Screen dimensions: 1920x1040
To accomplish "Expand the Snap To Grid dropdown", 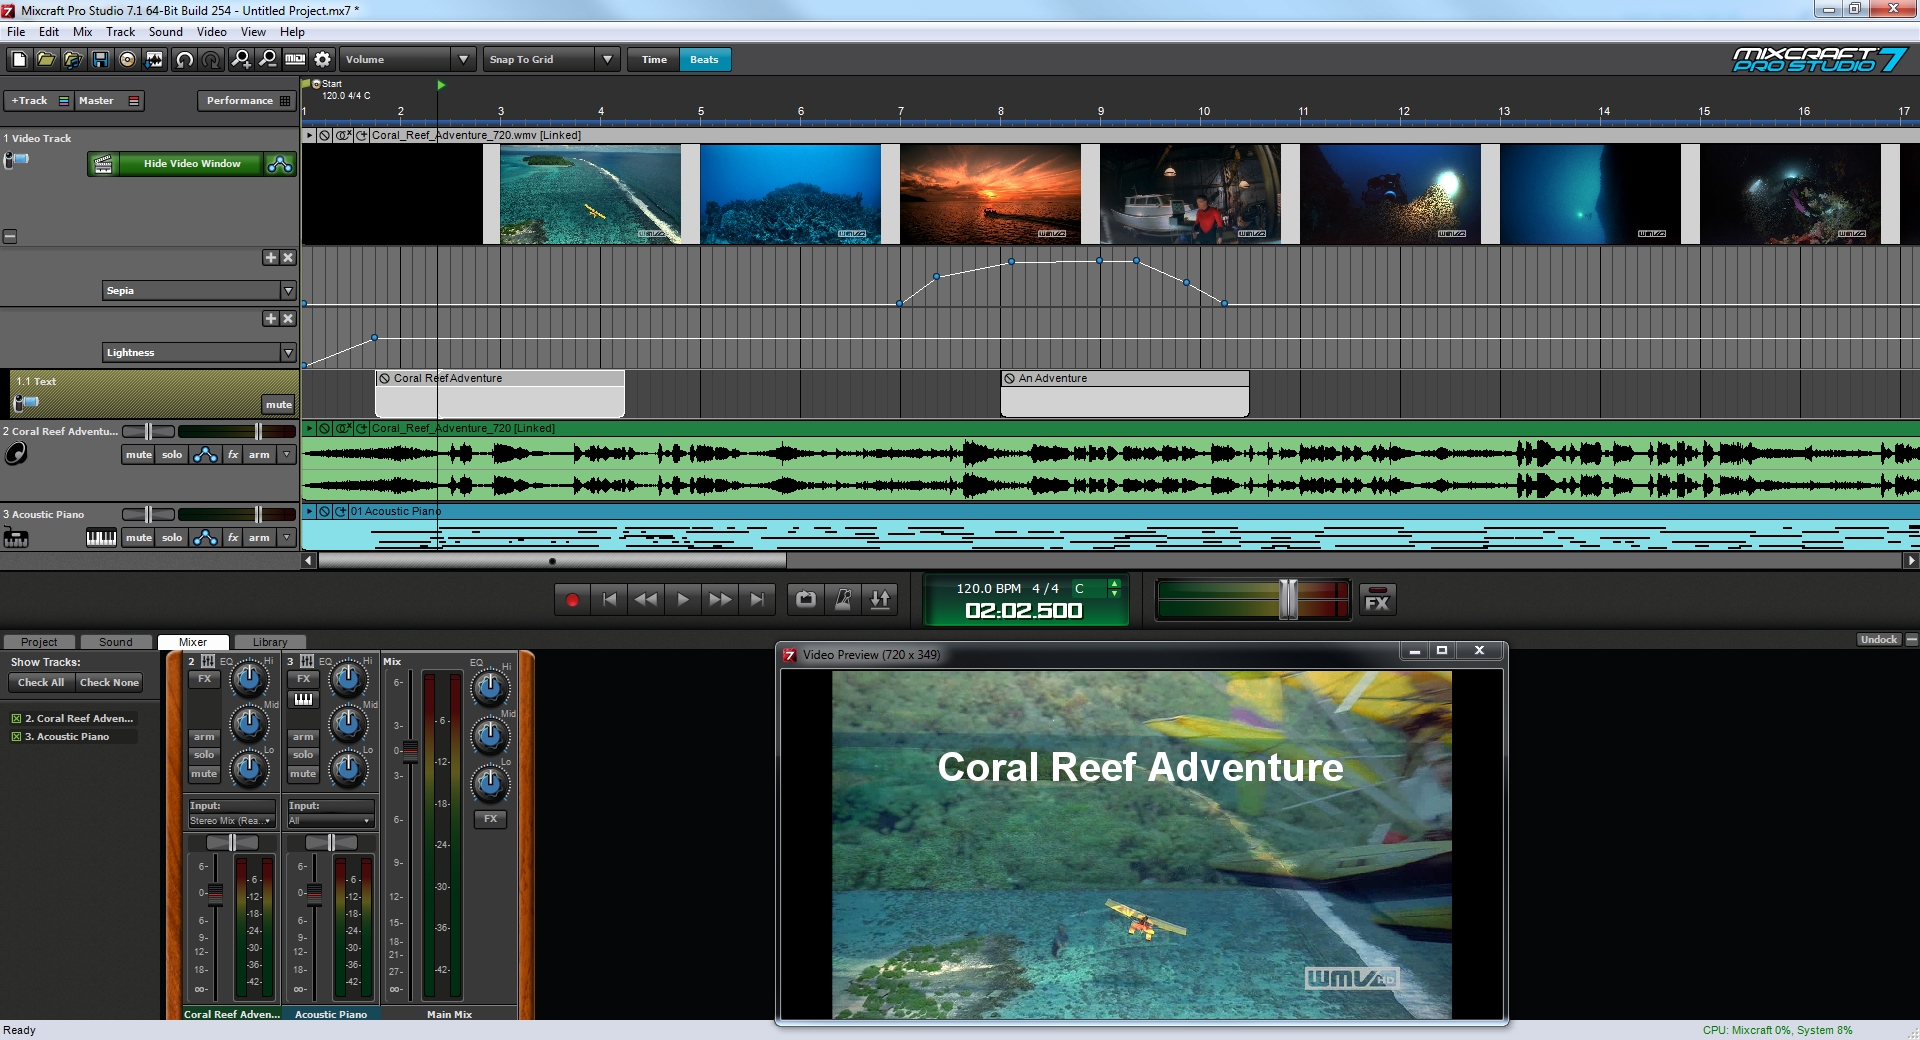I will 606,60.
